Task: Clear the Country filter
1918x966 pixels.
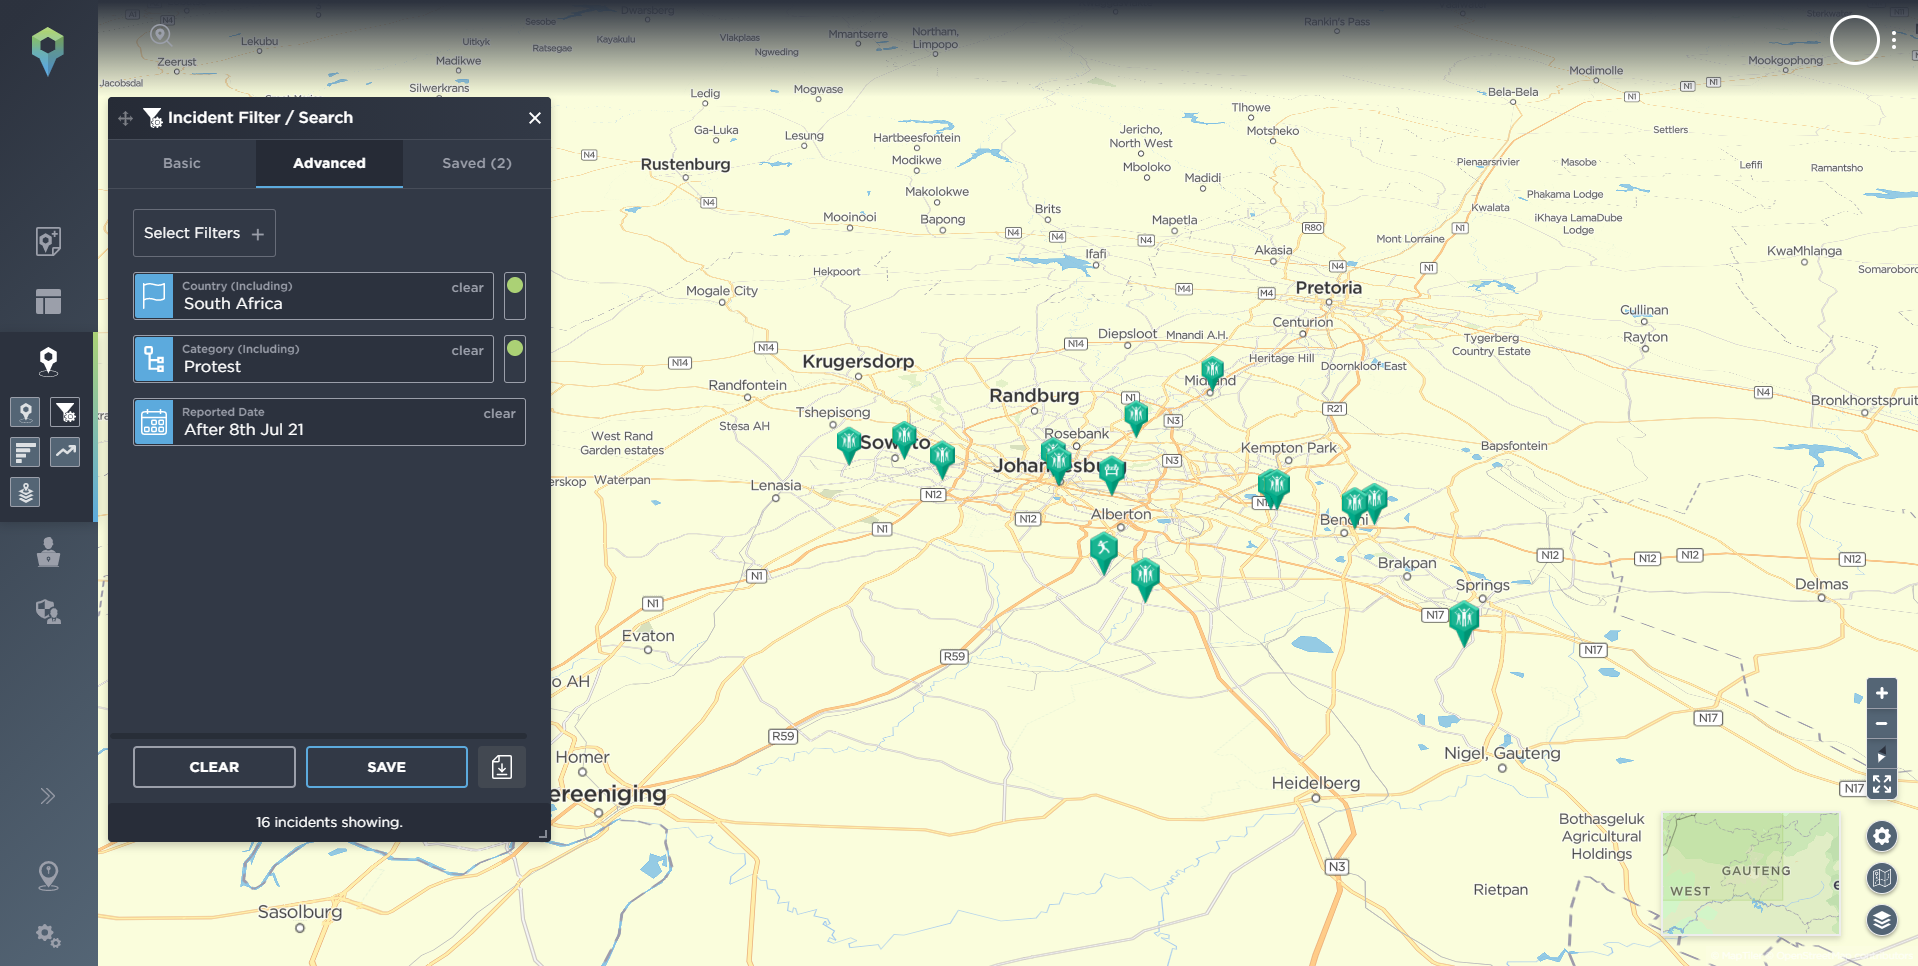Action: click(x=467, y=288)
